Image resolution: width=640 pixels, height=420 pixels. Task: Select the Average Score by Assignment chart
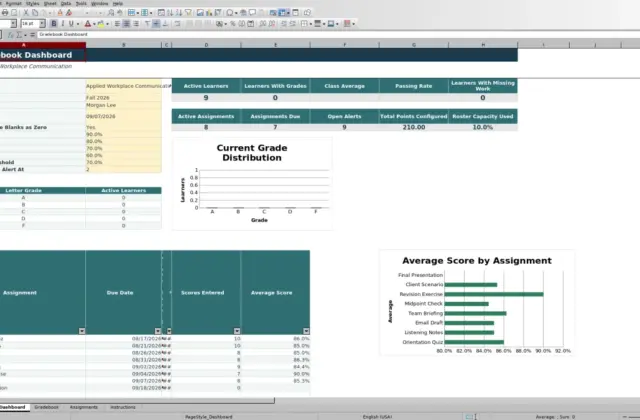click(477, 303)
